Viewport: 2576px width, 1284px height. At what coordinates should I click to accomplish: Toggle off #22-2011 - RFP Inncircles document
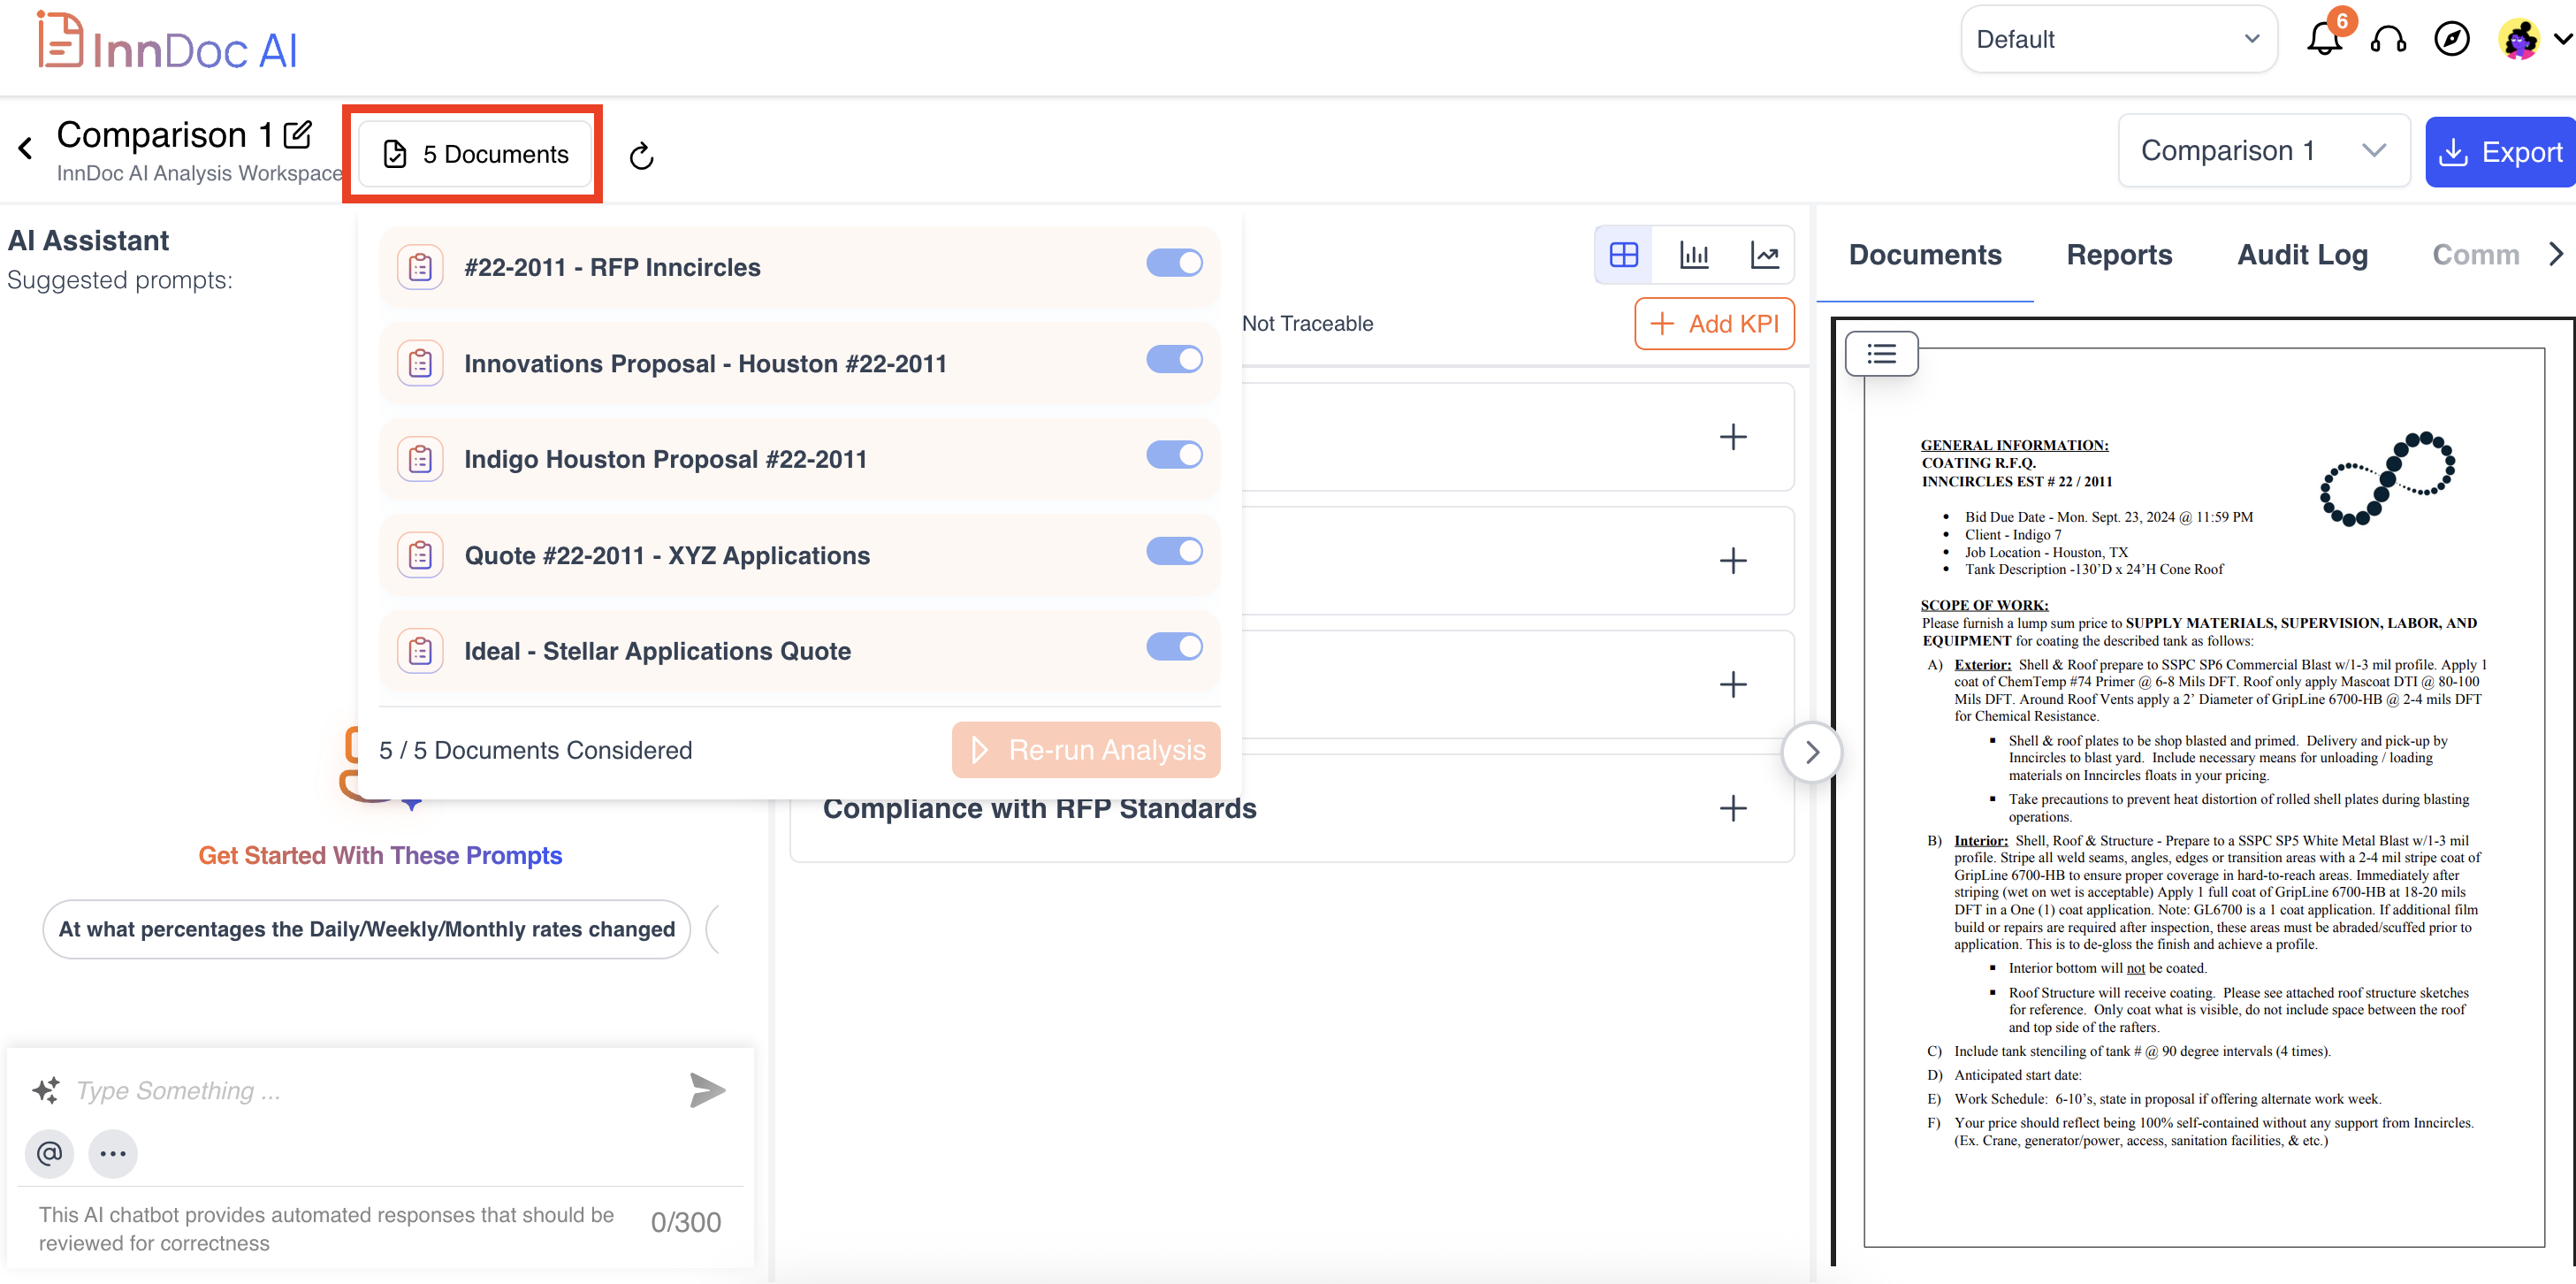pos(1174,263)
